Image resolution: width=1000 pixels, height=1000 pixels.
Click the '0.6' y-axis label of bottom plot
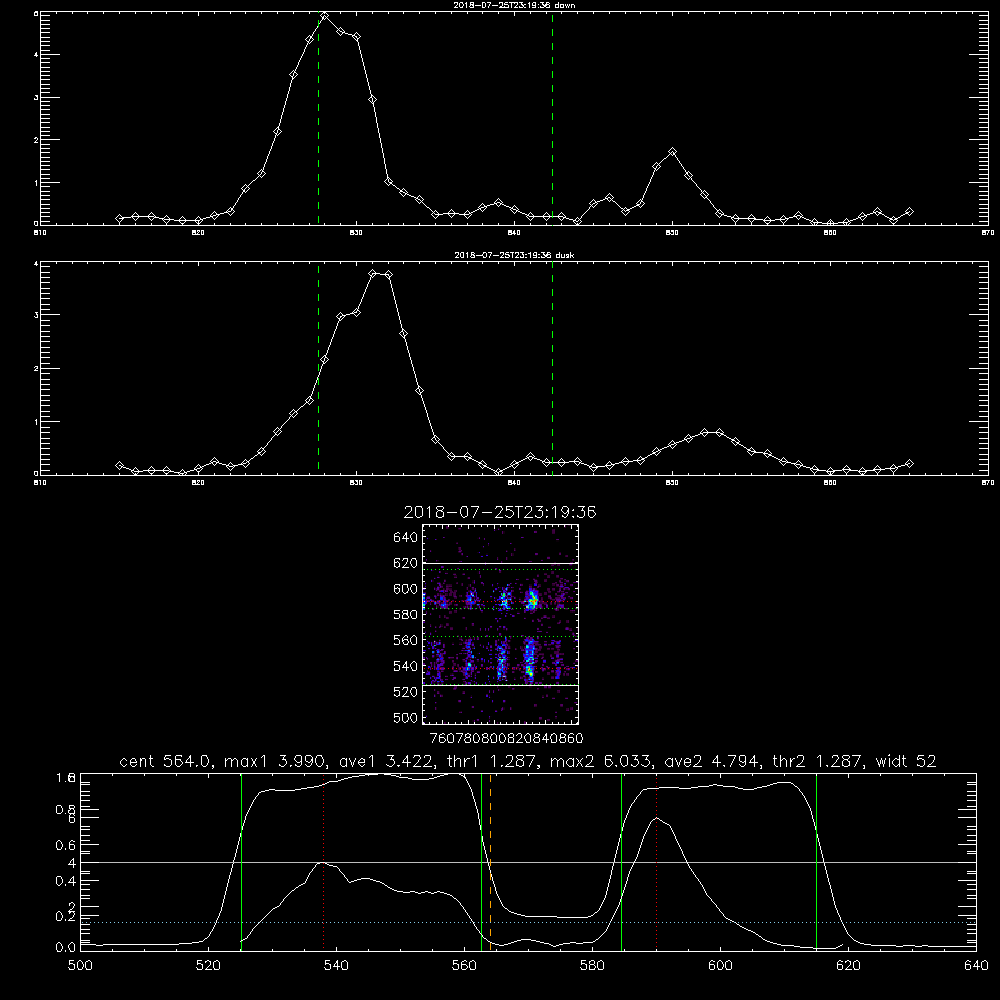tap(66, 845)
